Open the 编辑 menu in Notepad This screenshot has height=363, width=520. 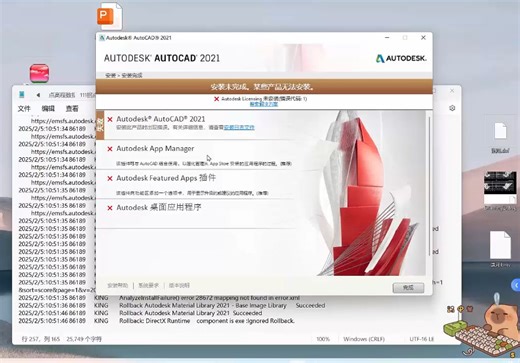(48, 109)
